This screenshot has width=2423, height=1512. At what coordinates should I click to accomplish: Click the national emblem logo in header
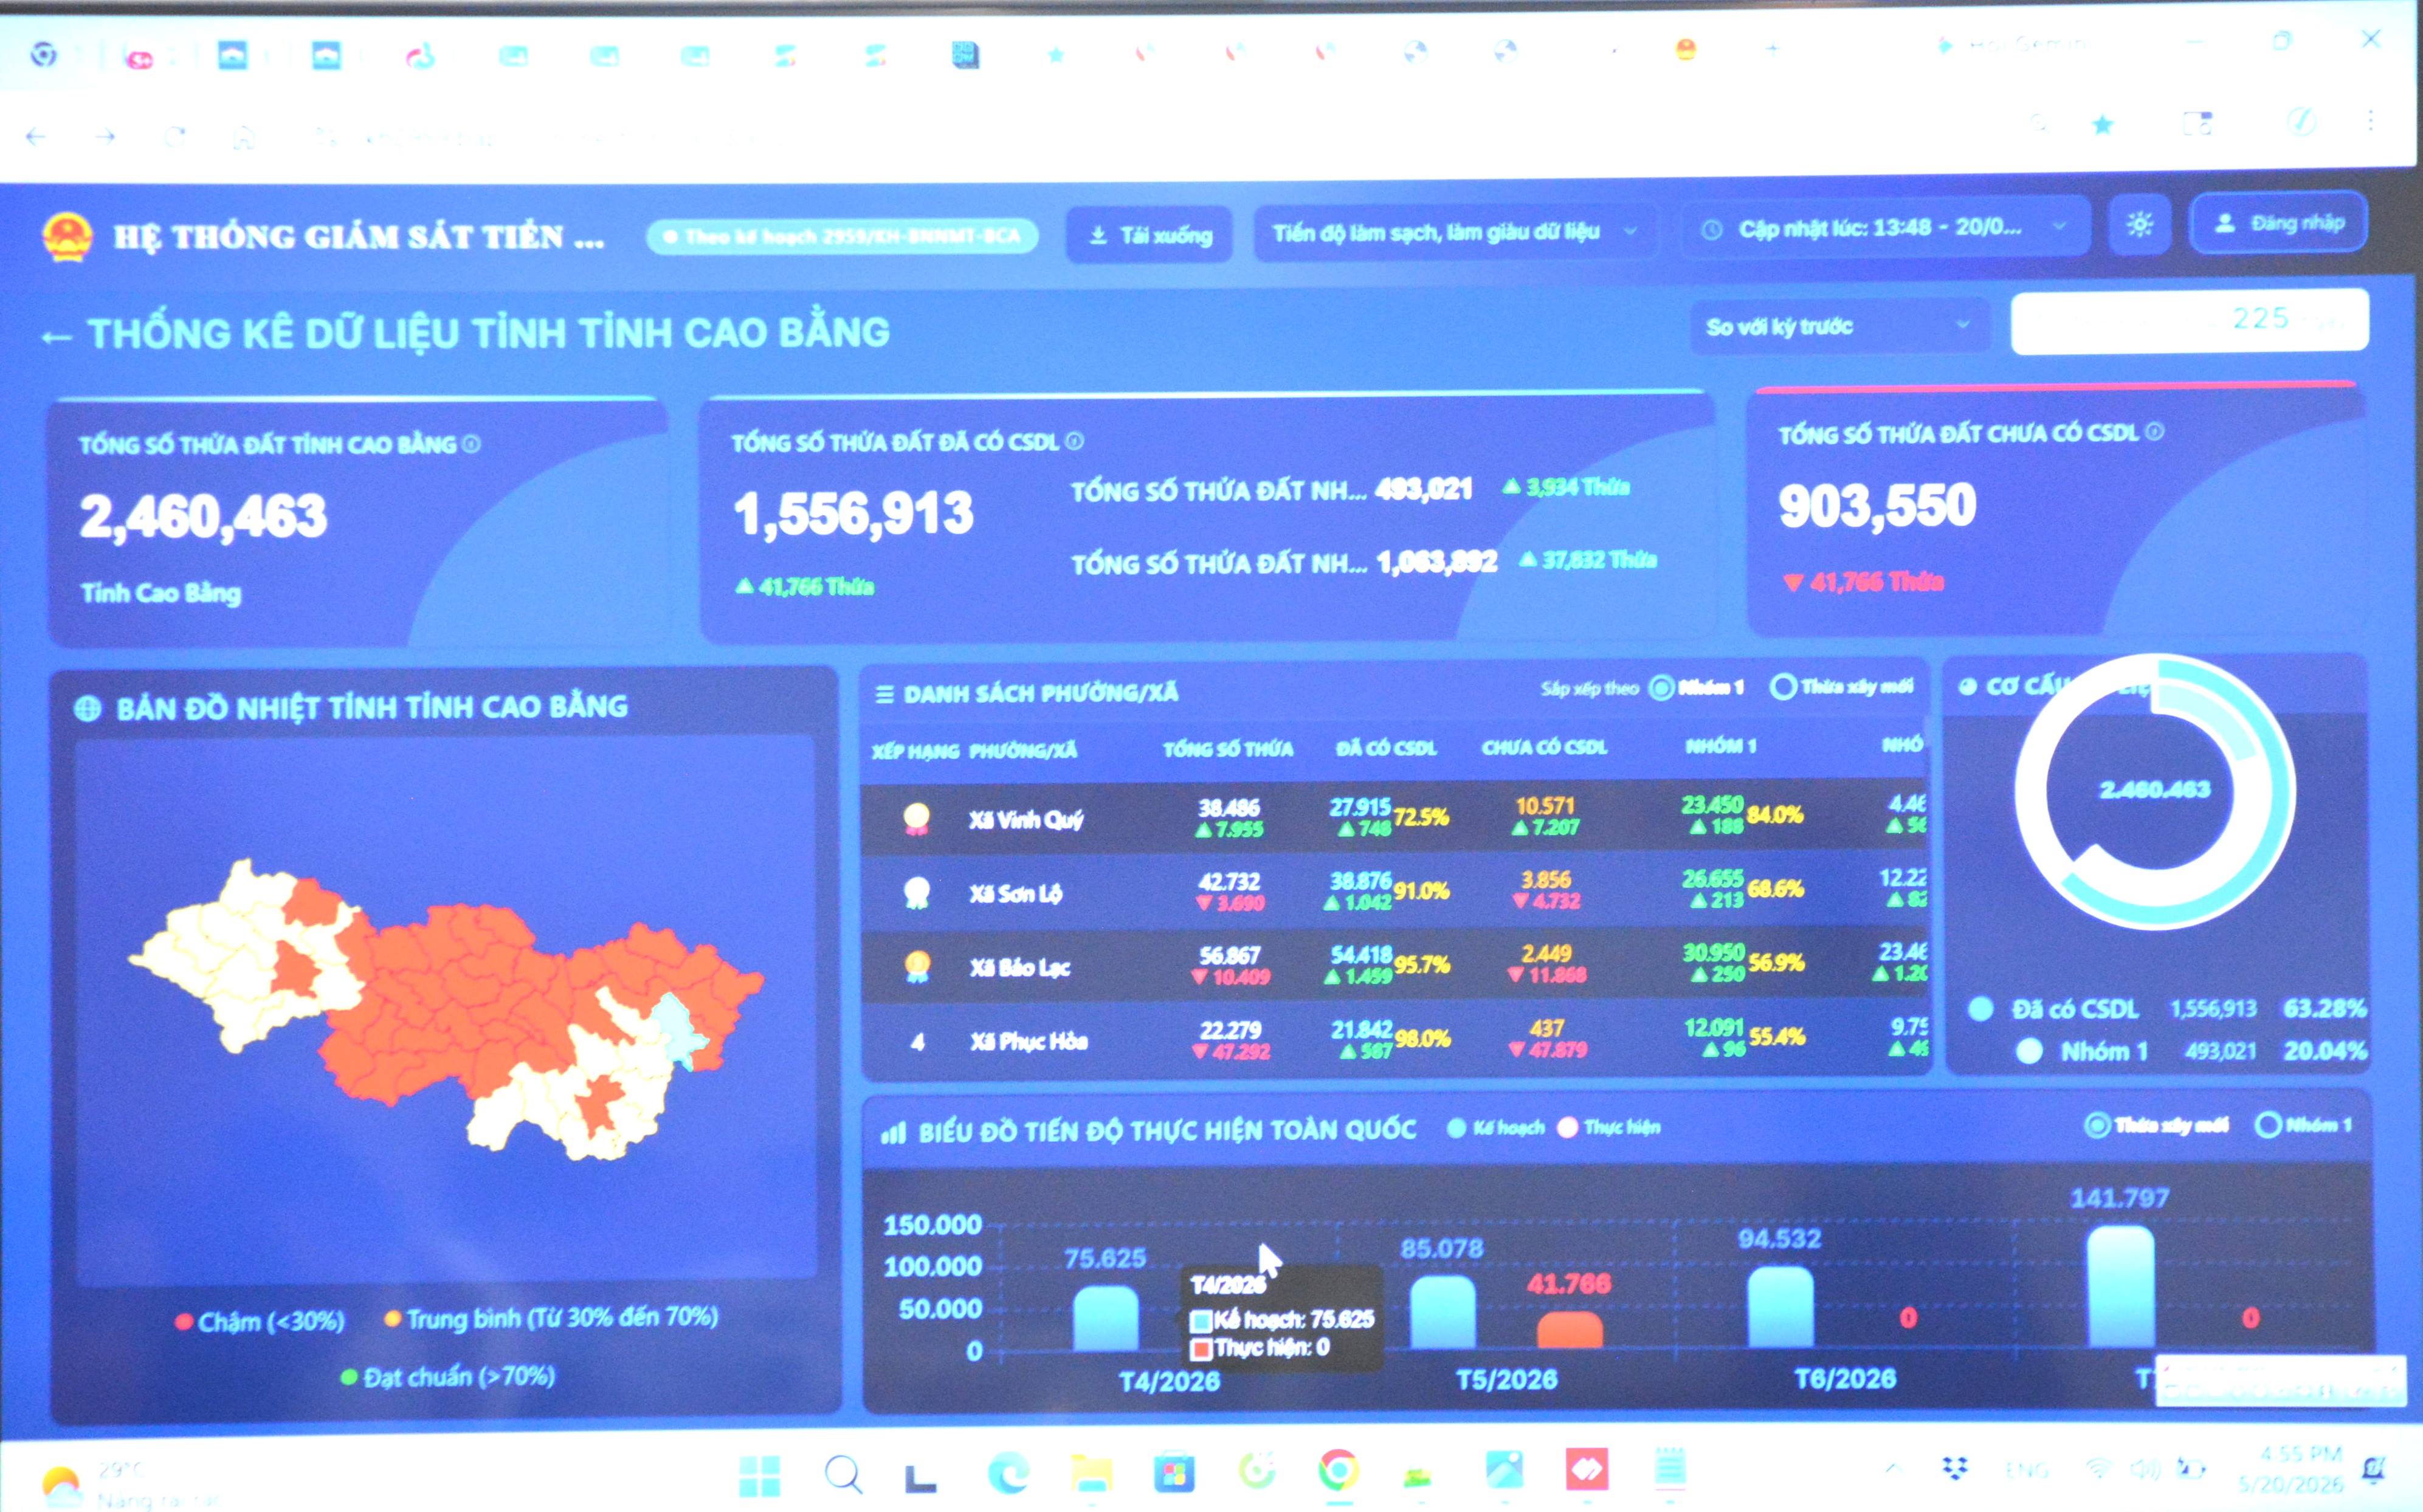[x=68, y=238]
